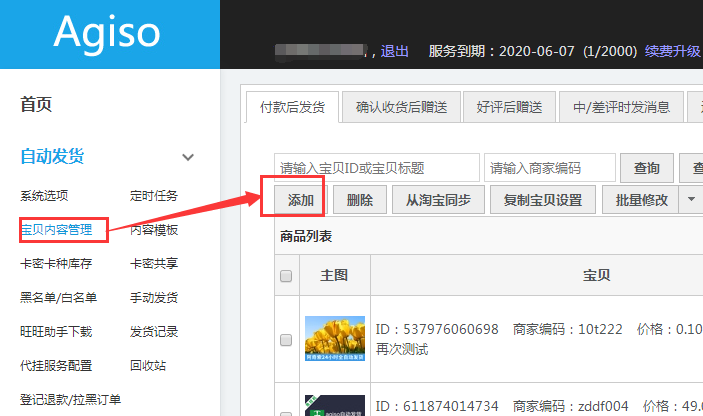The image size is (703, 416).
Task: Tick the select-all checkbox in table header
Action: [x=286, y=276]
